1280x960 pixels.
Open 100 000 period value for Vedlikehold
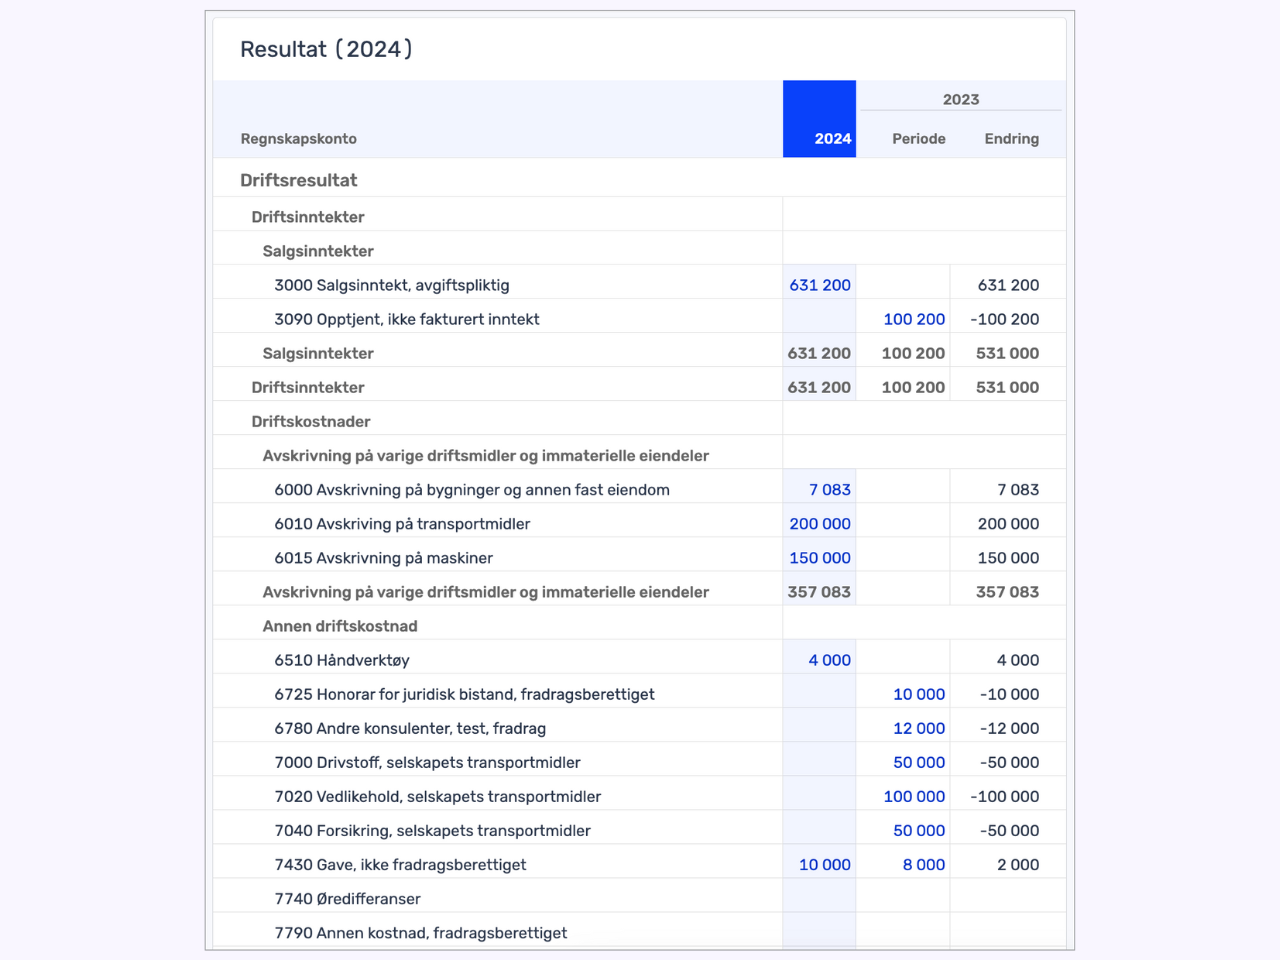tap(914, 796)
